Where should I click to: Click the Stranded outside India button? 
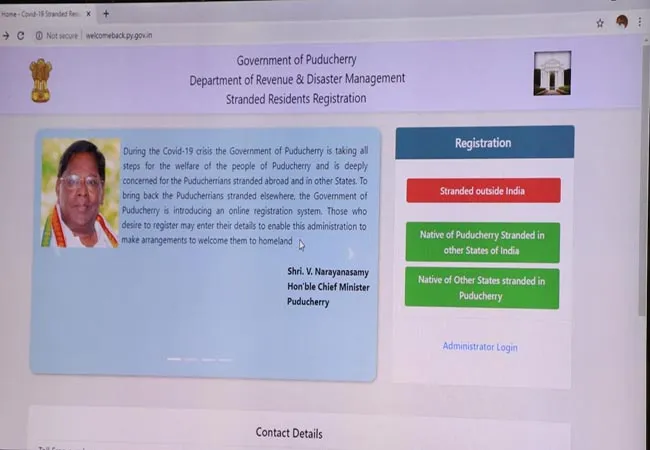pyautogui.click(x=483, y=191)
